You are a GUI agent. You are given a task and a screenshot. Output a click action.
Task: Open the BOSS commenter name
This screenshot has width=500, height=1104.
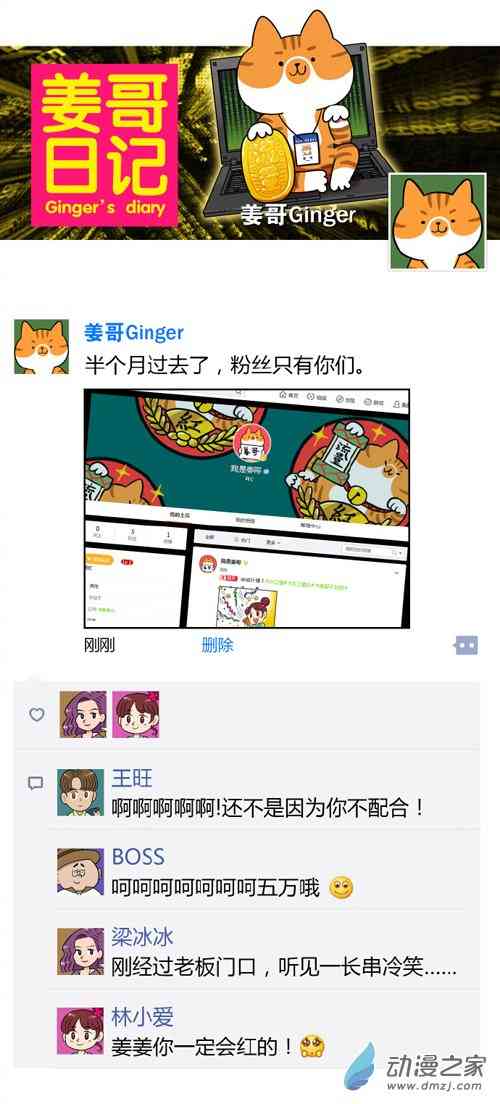click(138, 857)
